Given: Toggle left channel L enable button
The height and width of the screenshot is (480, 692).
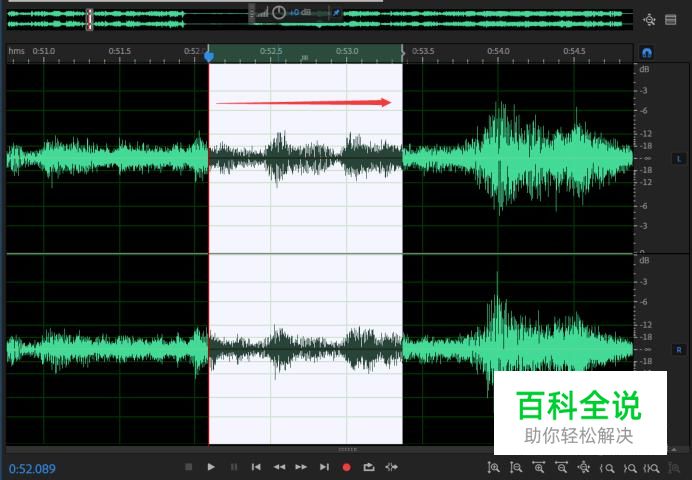Looking at the screenshot, I should coord(679,159).
